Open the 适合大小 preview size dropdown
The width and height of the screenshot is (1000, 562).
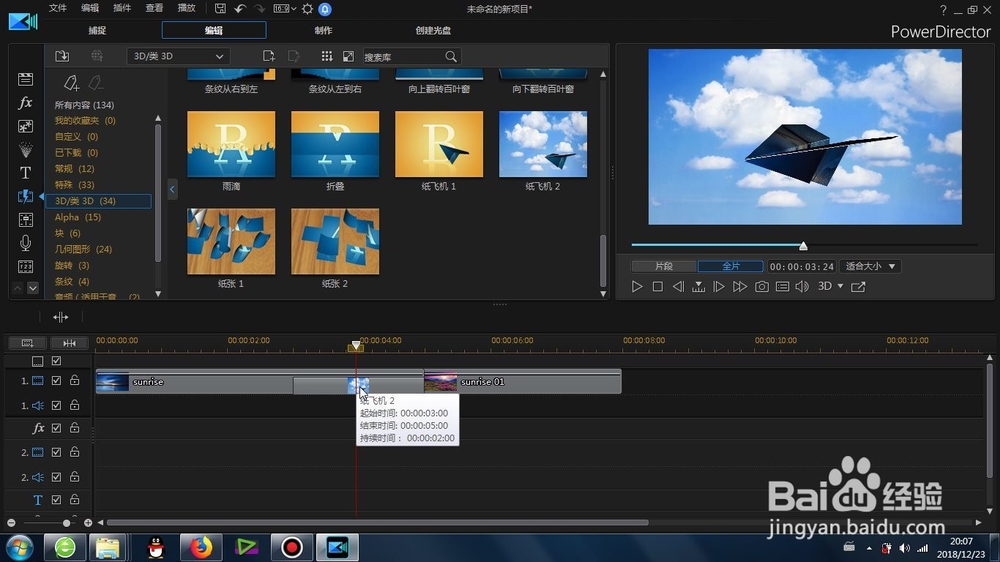[x=871, y=266]
